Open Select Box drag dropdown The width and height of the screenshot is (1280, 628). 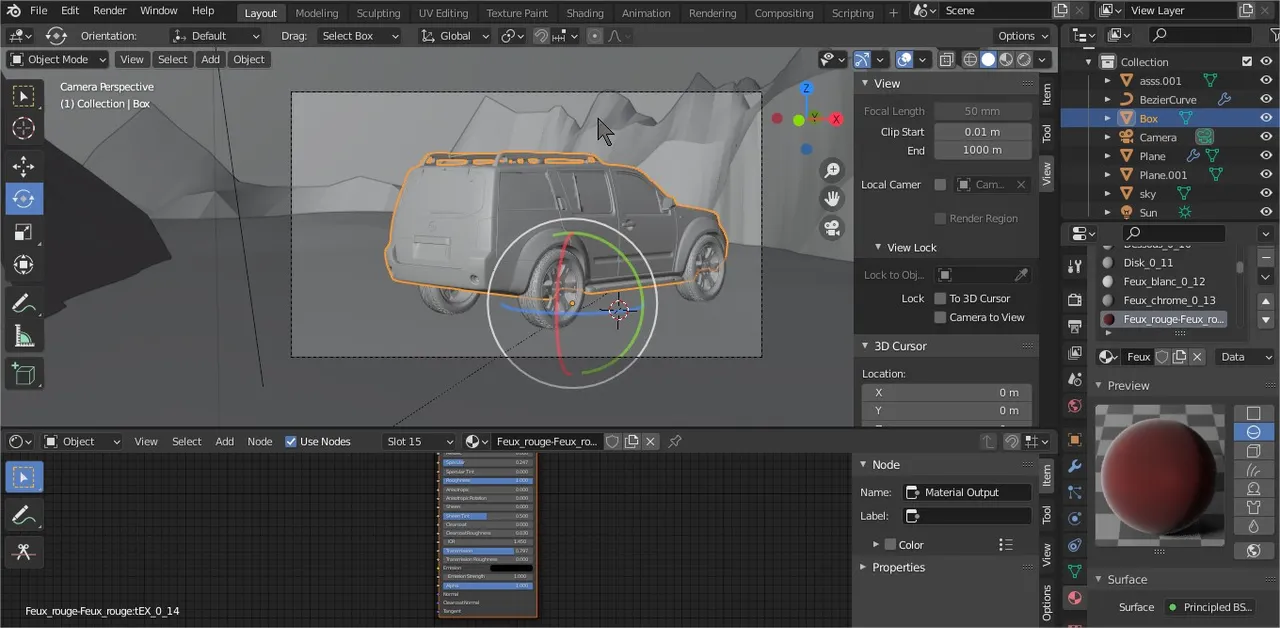tap(358, 35)
